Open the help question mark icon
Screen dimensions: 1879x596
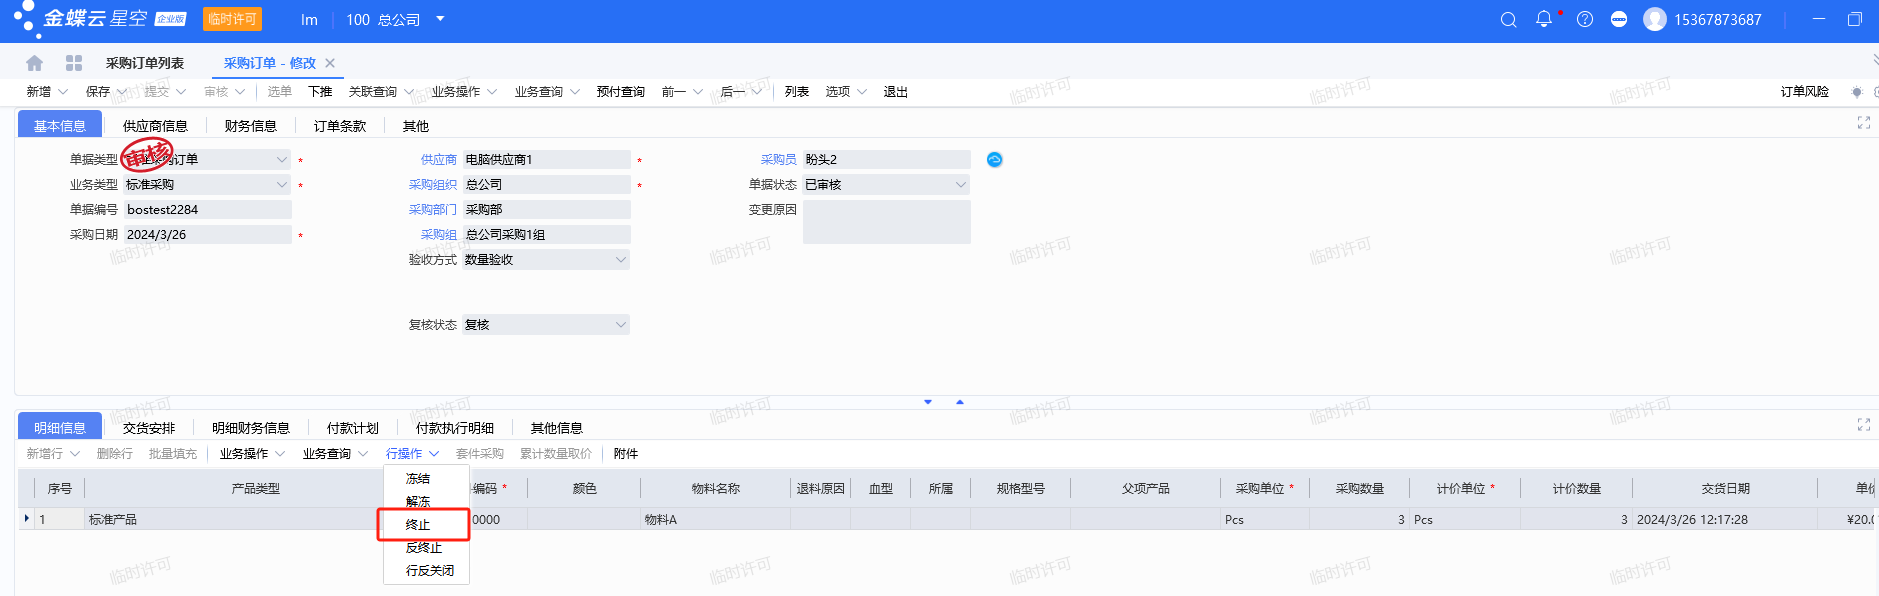tap(1585, 19)
